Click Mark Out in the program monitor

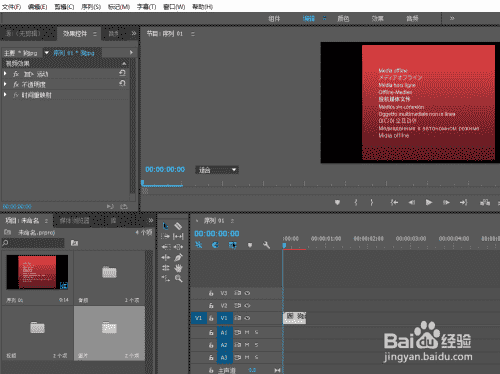[371, 202]
